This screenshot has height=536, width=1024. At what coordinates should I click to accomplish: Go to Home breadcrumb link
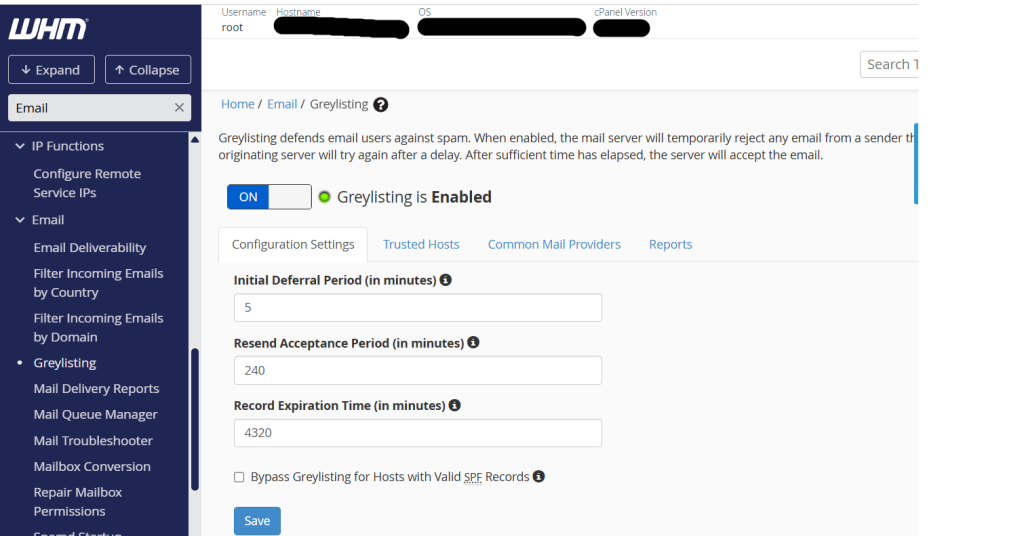point(238,104)
